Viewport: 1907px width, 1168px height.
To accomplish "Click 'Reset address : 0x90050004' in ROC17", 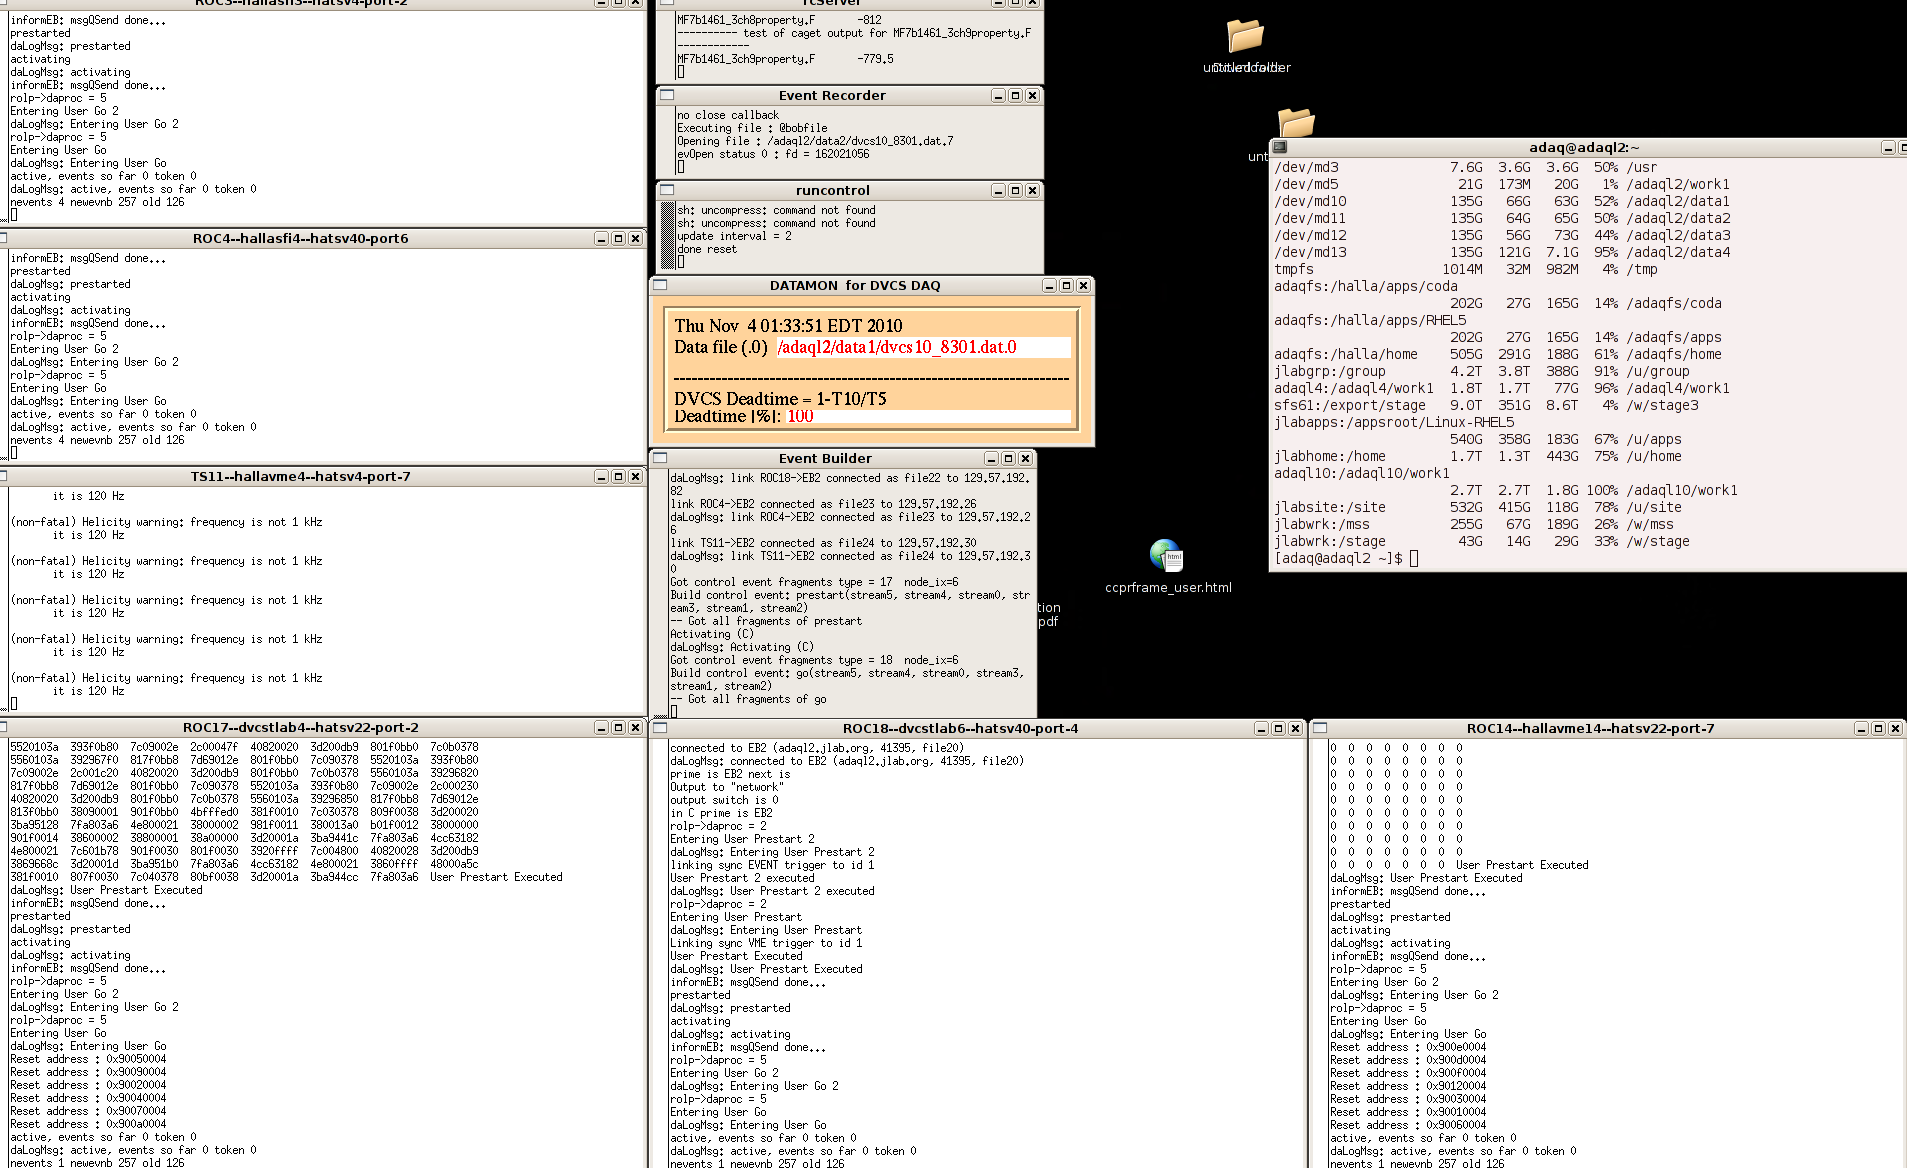I will pos(88,1059).
